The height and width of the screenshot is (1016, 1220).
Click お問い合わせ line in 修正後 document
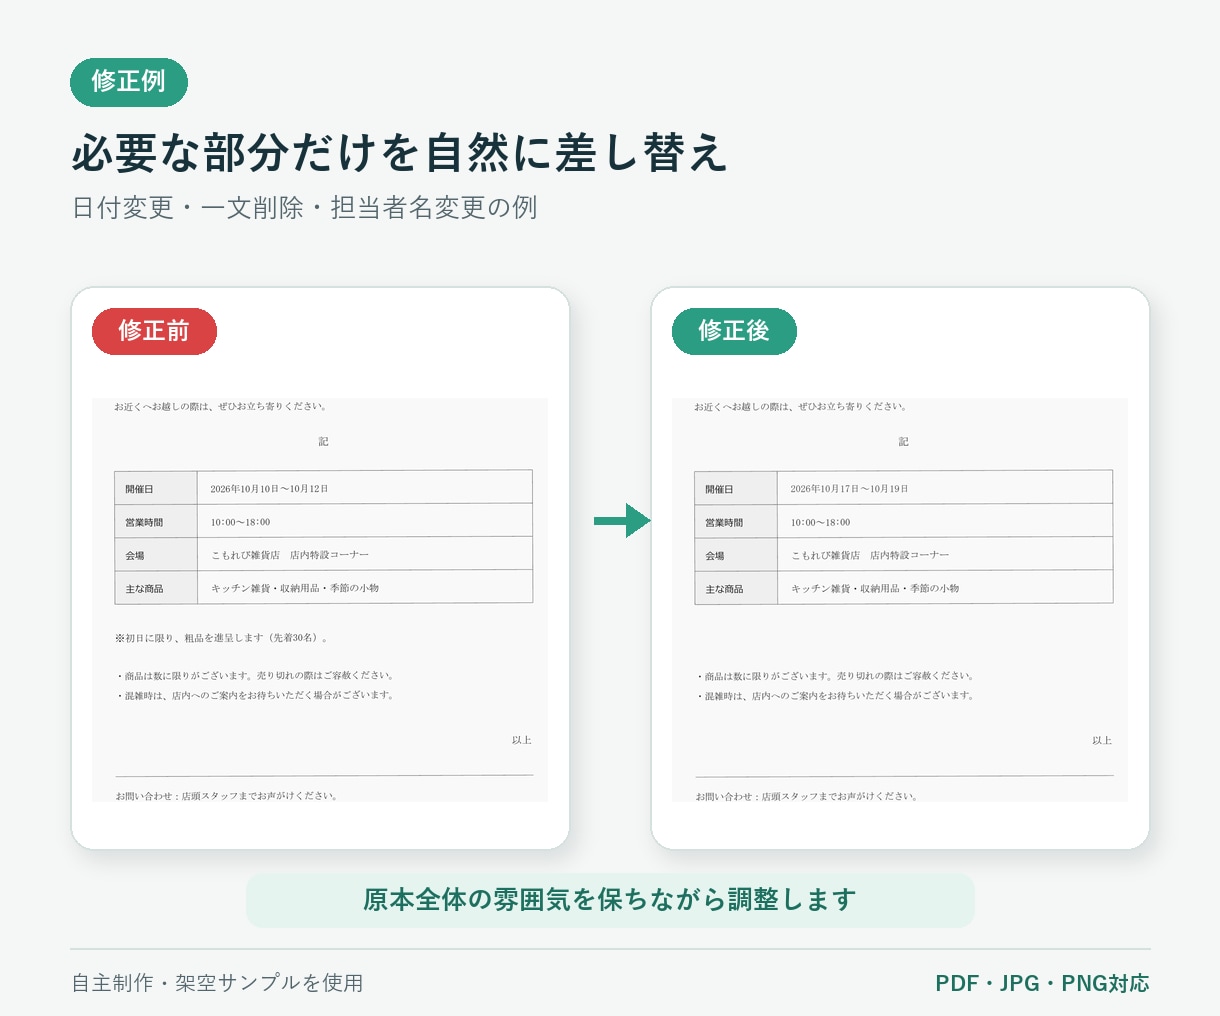pos(807,796)
